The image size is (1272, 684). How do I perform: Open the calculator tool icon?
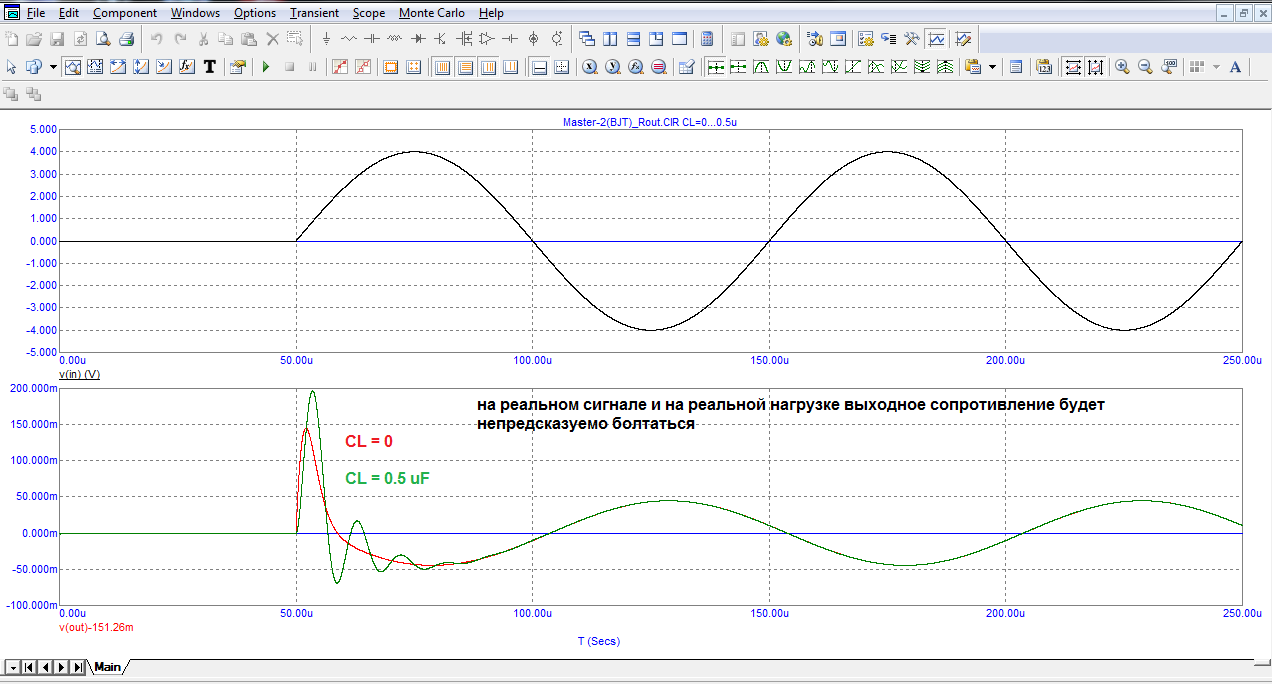coord(707,39)
